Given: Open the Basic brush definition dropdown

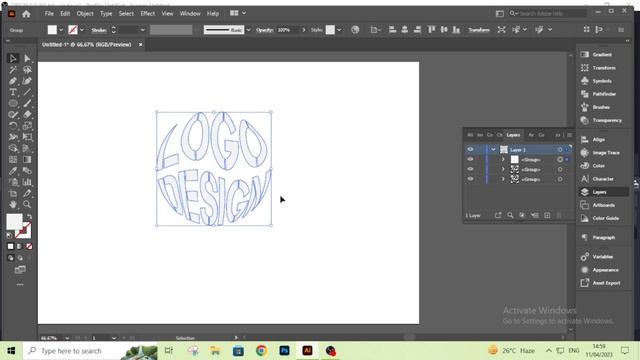Looking at the screenshot, I should [x=248, y=30].
